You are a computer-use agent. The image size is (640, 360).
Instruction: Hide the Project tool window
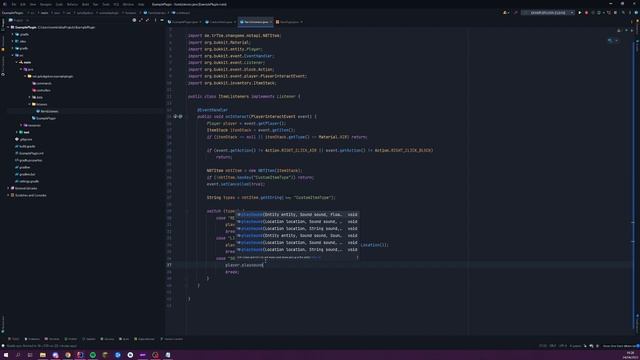(x=162, y=20)
